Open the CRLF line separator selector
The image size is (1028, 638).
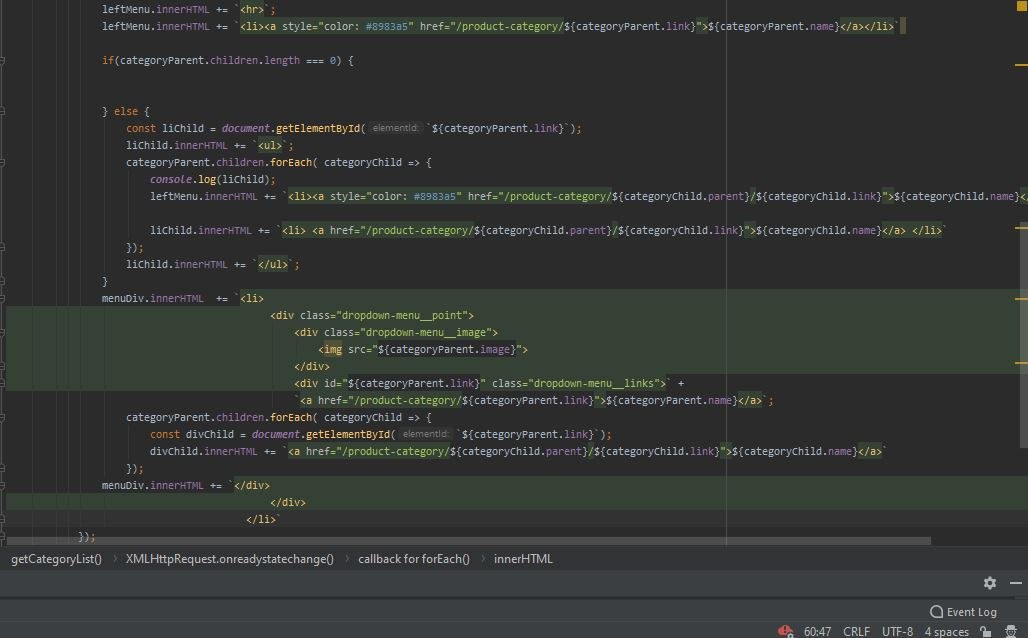coord(856,631)
